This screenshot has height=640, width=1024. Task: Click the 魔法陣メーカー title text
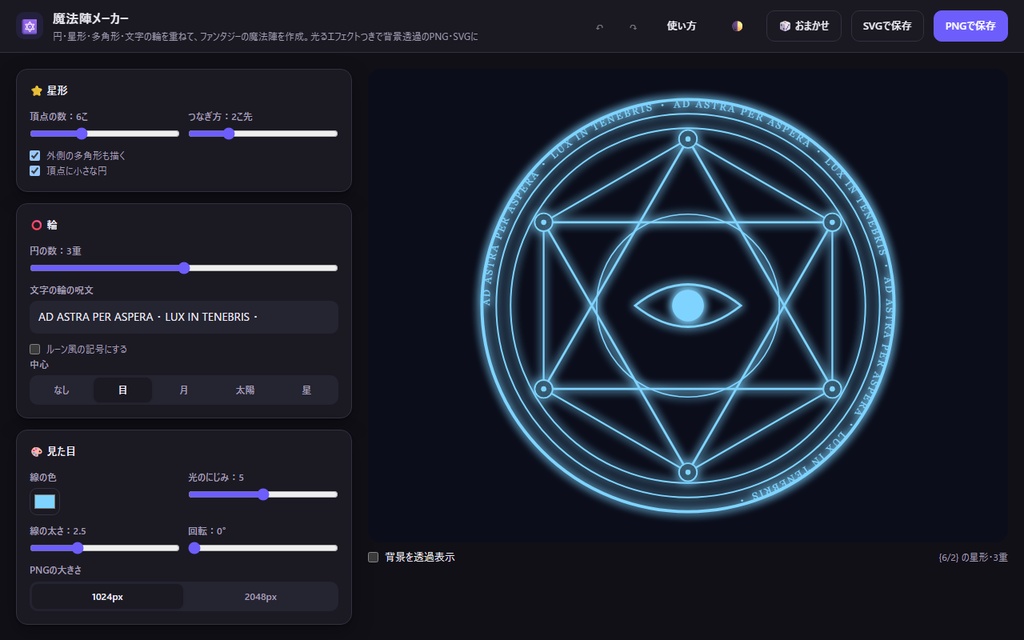(x=90, y=18)
